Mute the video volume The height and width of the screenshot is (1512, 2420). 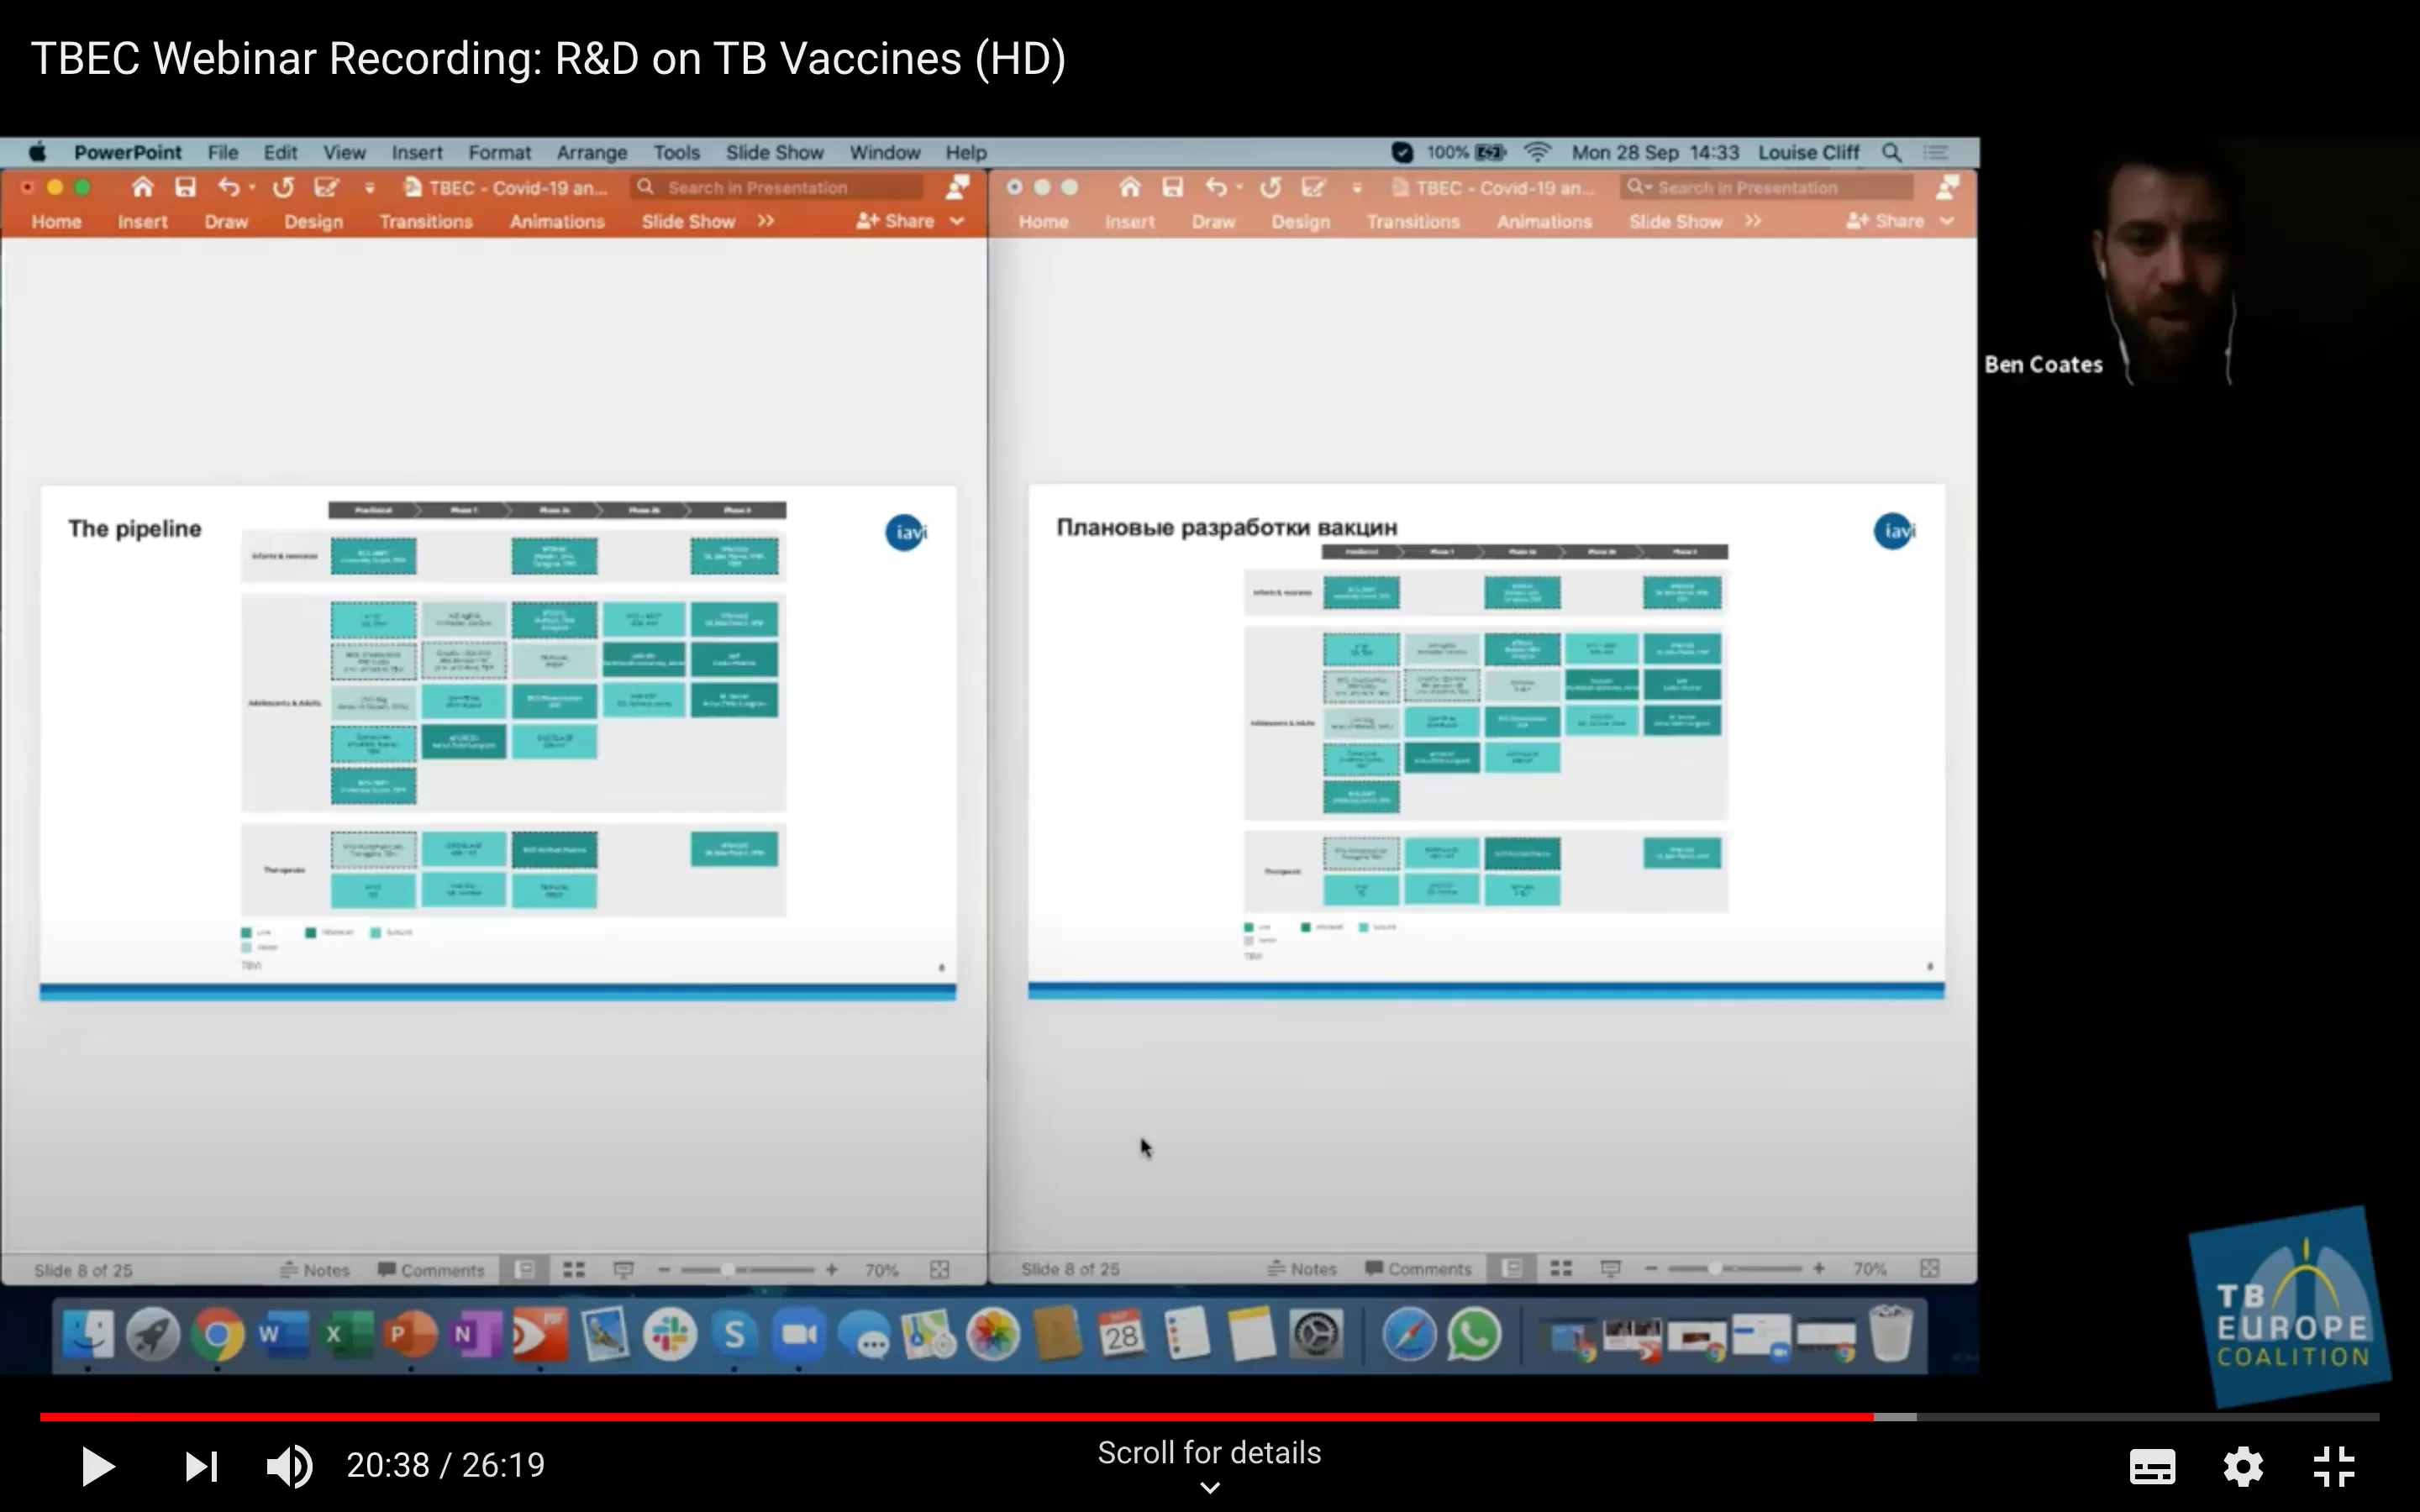click(x=289, y=1466)
